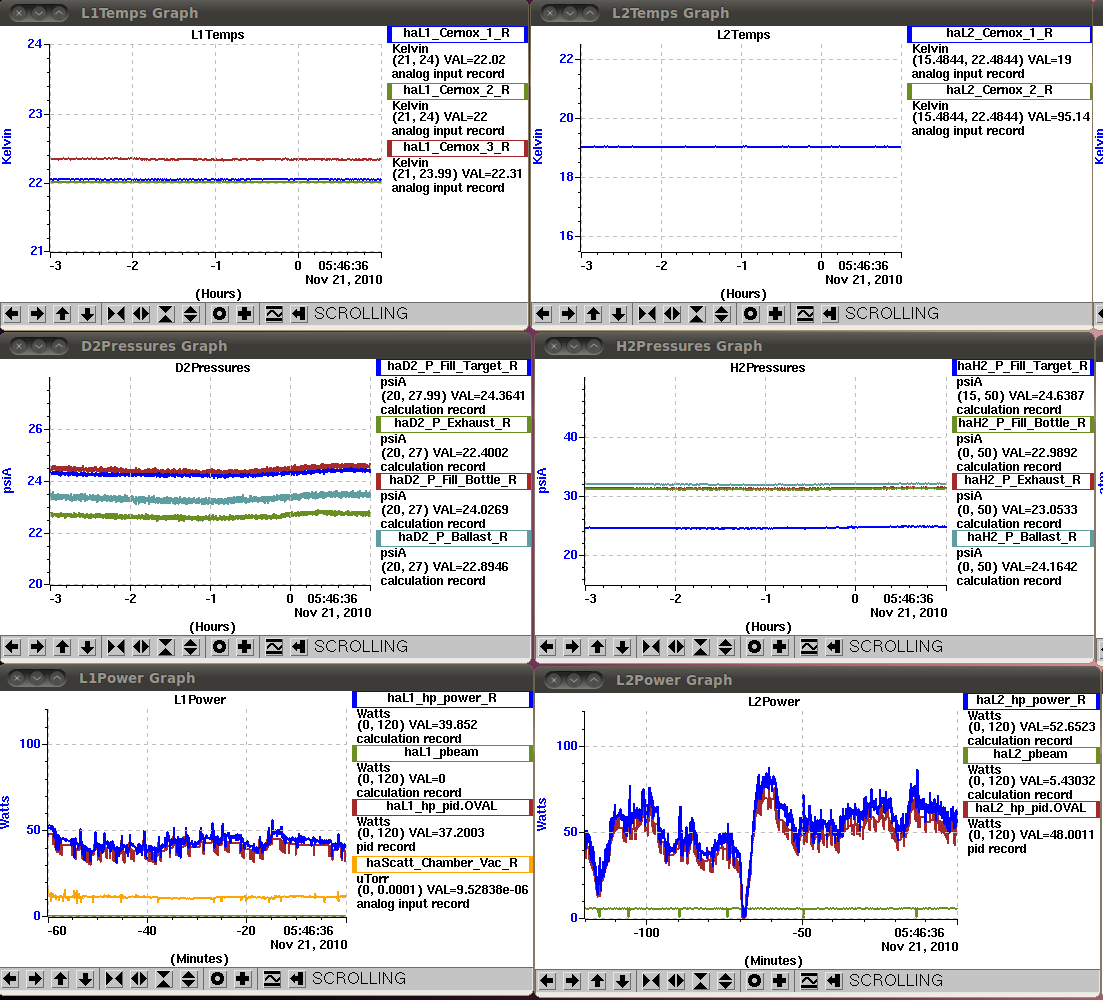Open the graph controls icon in H2Pressures

click(810, 646)
